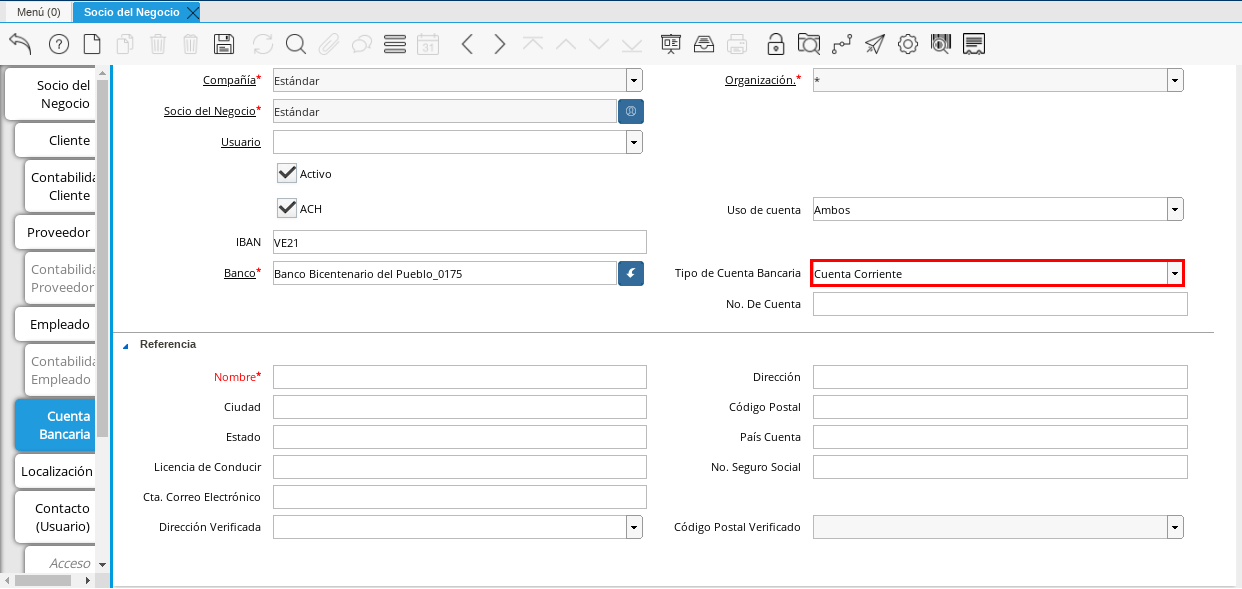Screen dimensions: 1242x589
Task: Toggle the ACH checkbox
Action: [288, 208]
